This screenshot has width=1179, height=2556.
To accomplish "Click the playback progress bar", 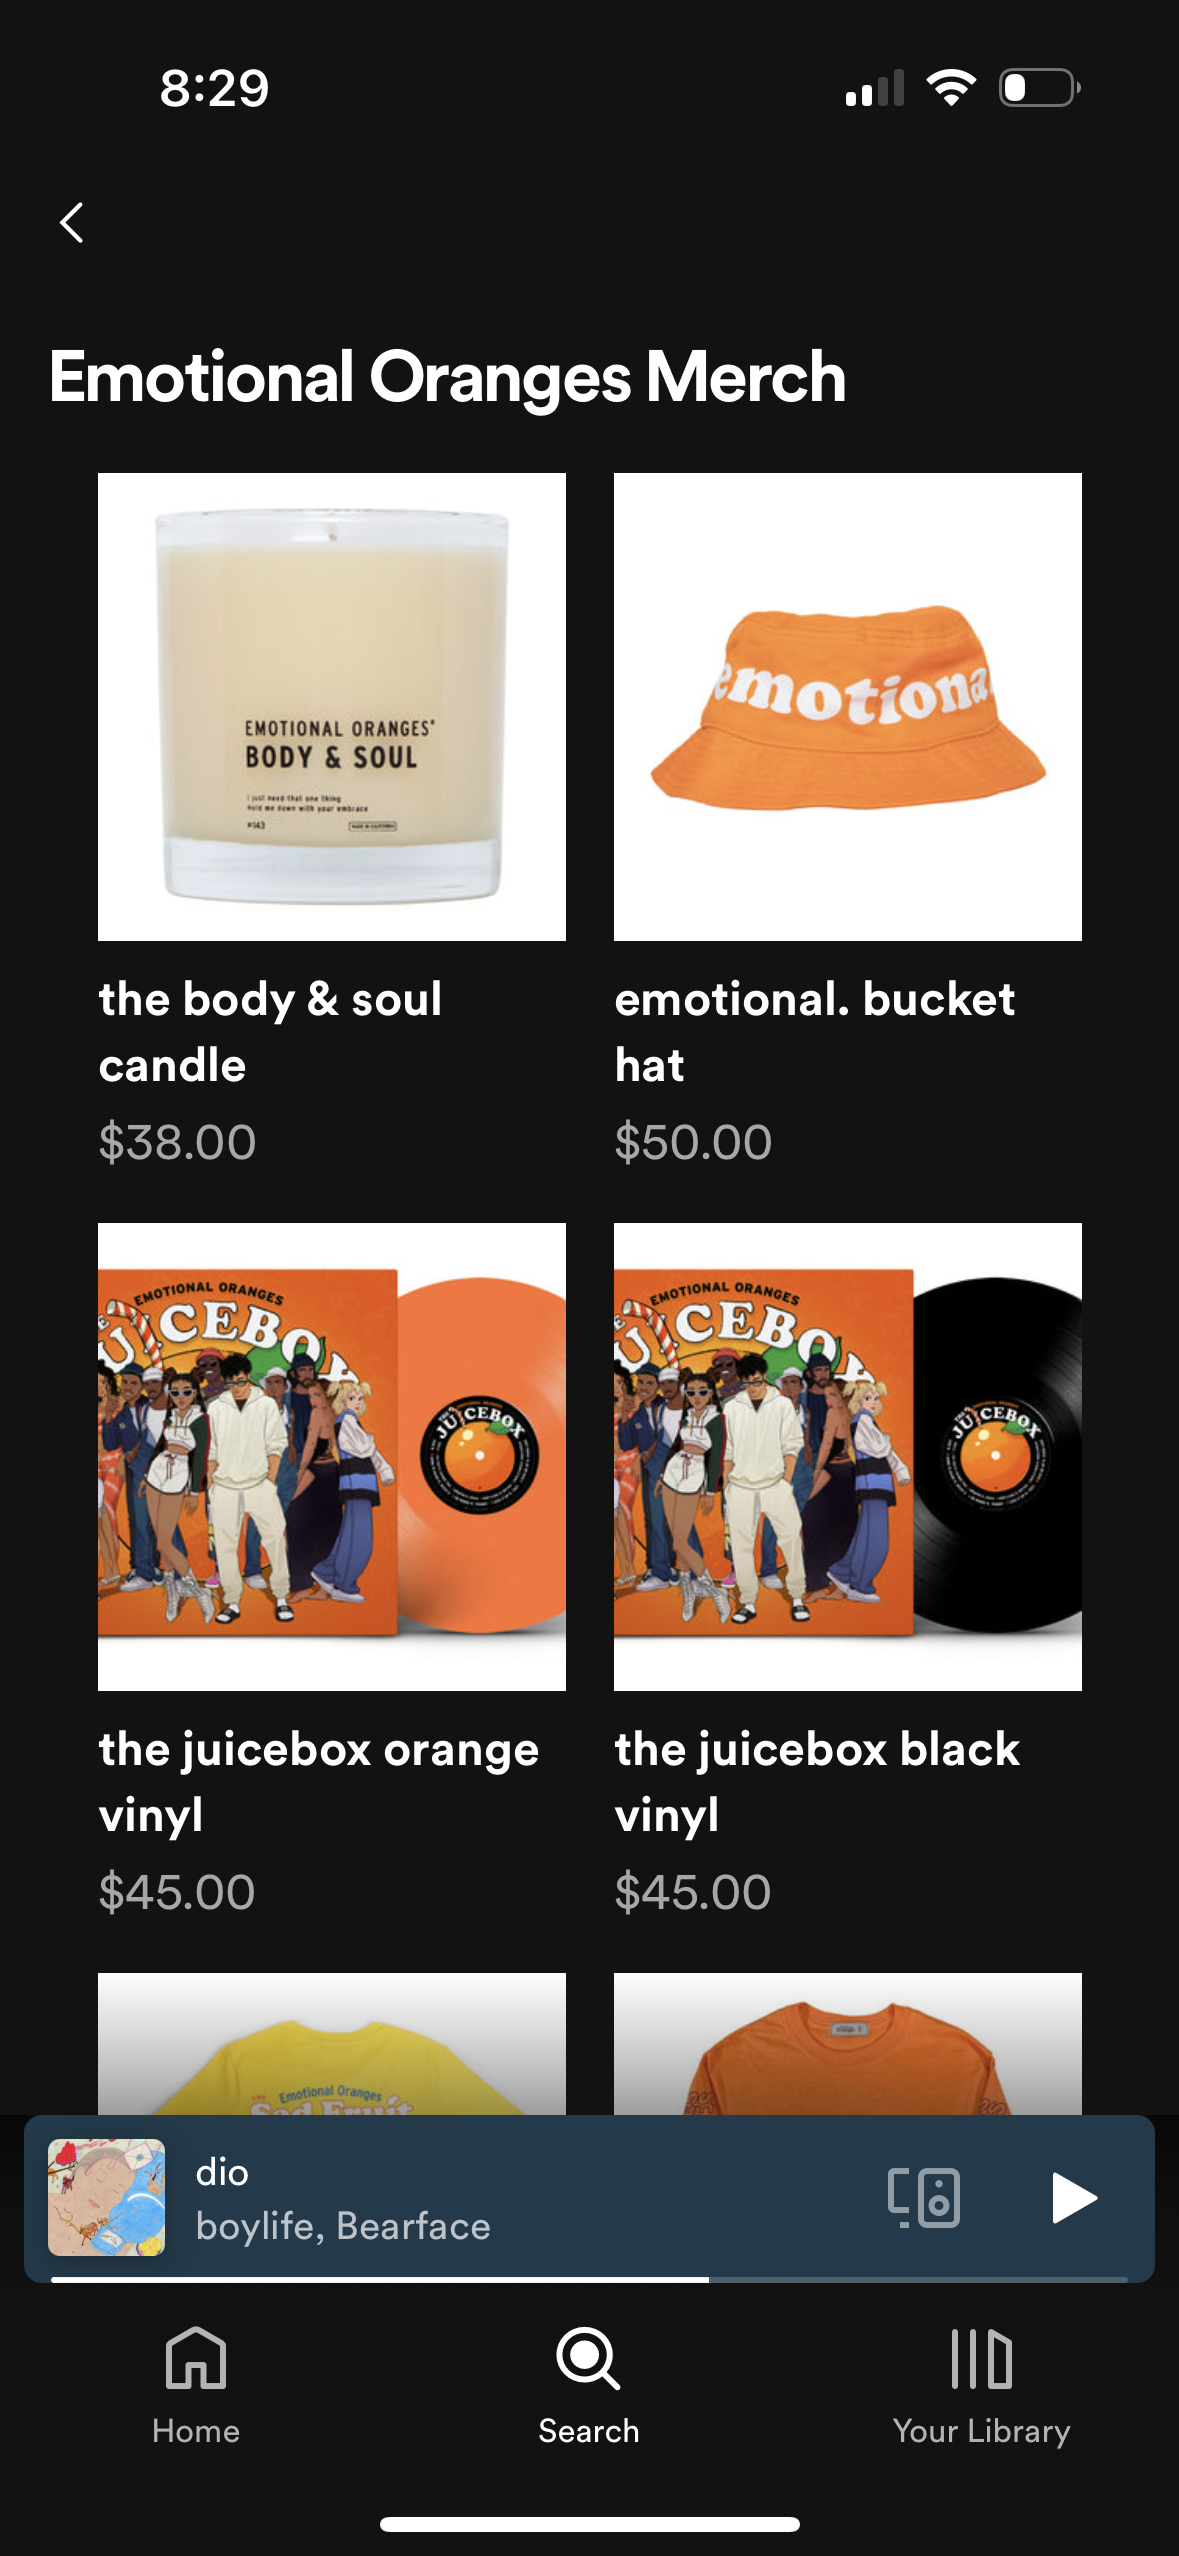I will [589, 2279].
